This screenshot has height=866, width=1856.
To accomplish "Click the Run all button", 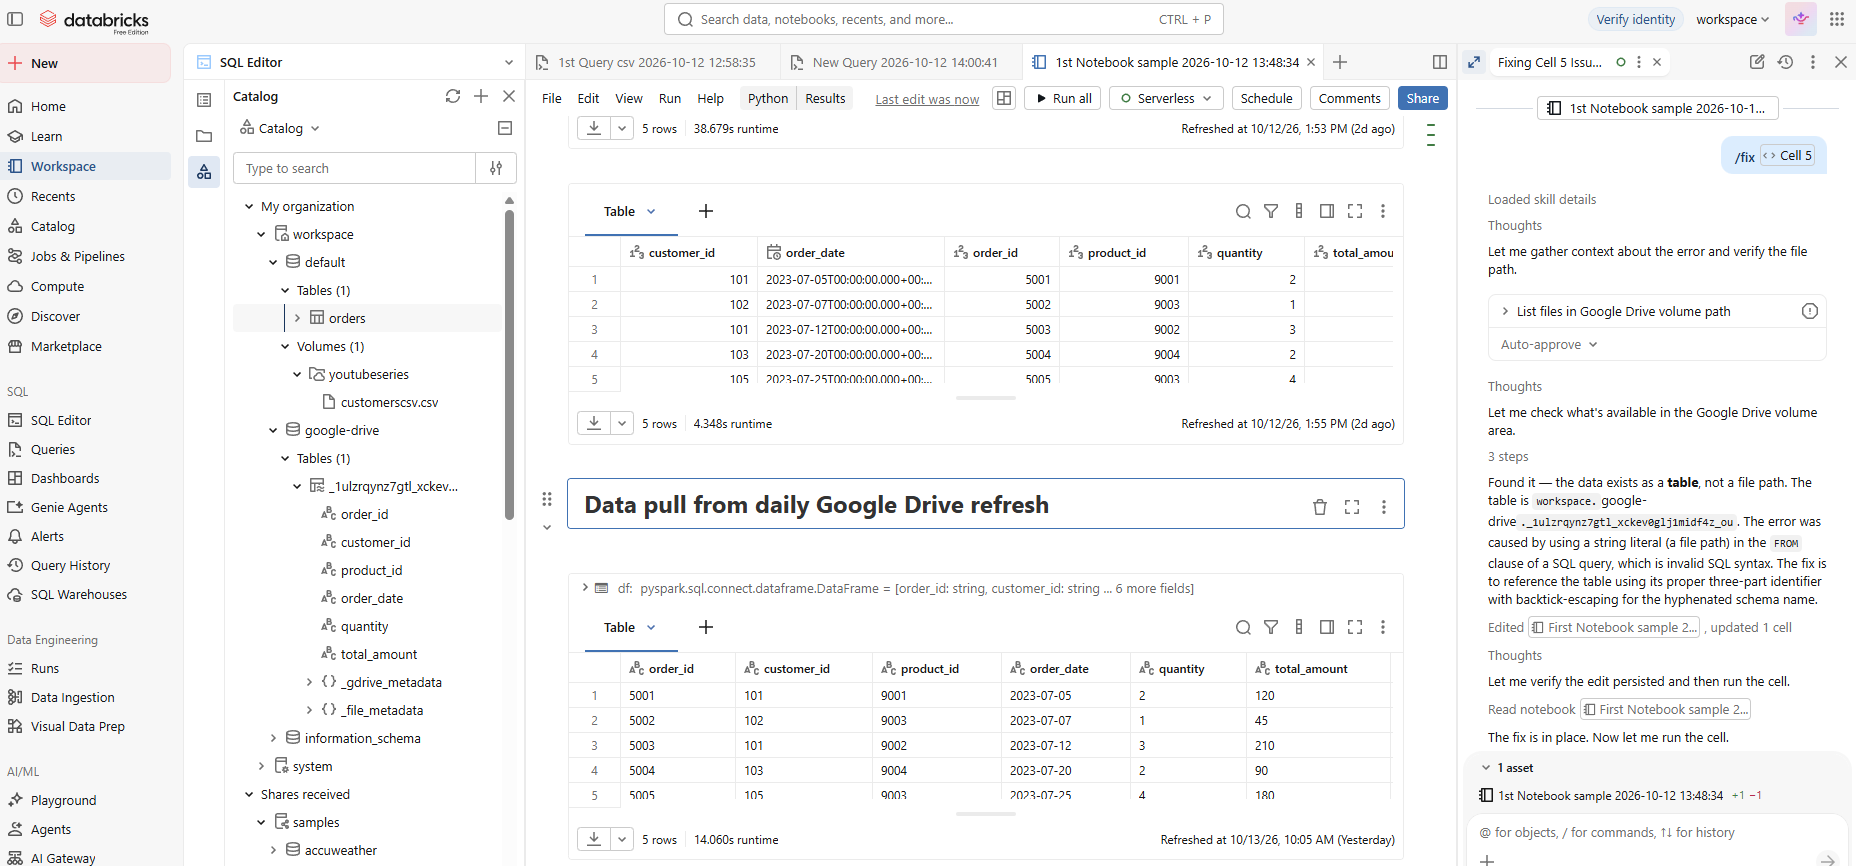I will tap(1063, 98).
